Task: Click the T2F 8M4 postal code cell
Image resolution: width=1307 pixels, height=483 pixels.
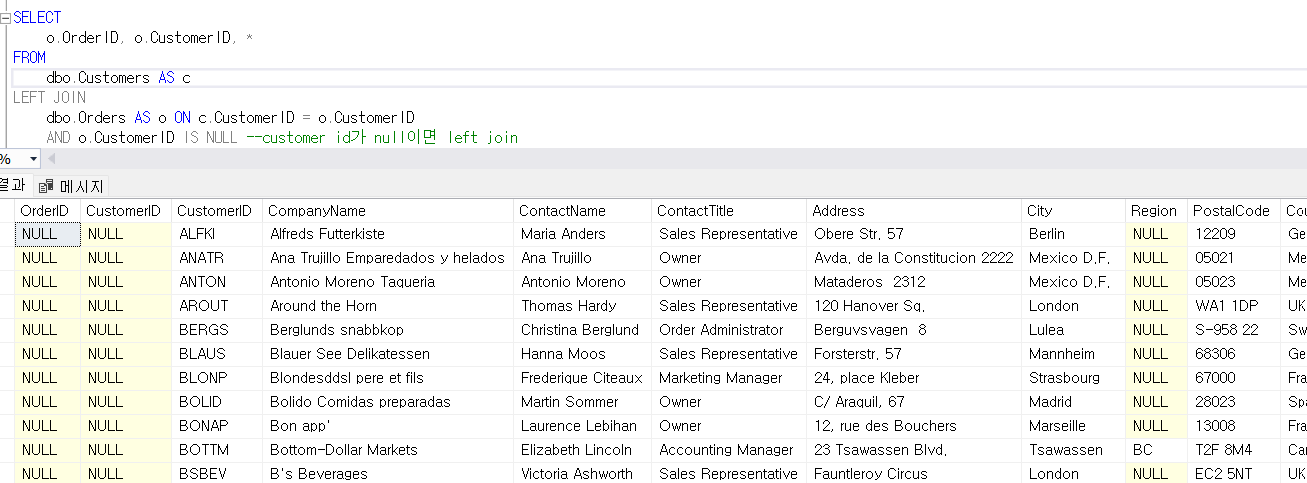Action: pyautogui.click(x=1232, y=450)
